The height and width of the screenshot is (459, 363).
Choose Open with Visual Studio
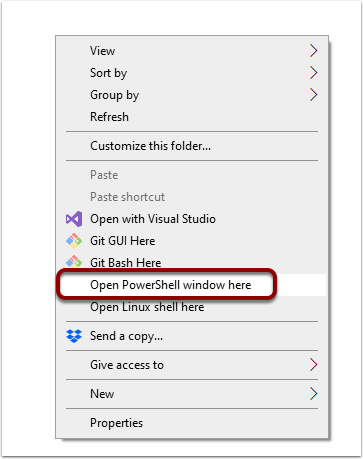click(x=153, y=219)
